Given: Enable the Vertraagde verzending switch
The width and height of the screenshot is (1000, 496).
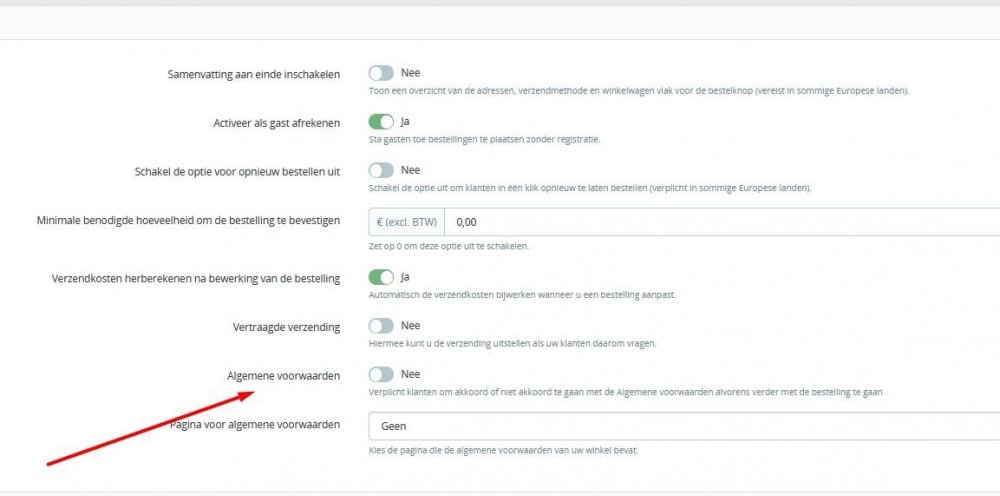Looking at the screenshot, I should (381, 326).
